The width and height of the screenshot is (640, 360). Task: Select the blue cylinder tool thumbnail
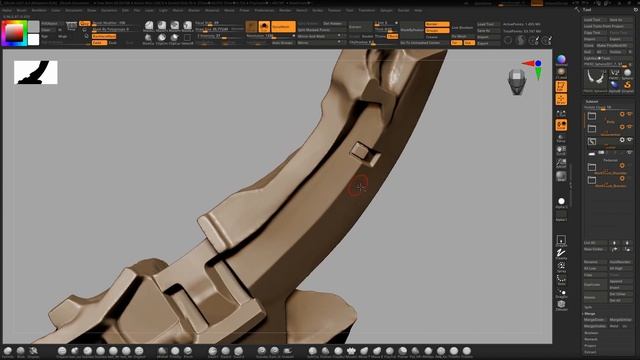click(x=615, y=84)
